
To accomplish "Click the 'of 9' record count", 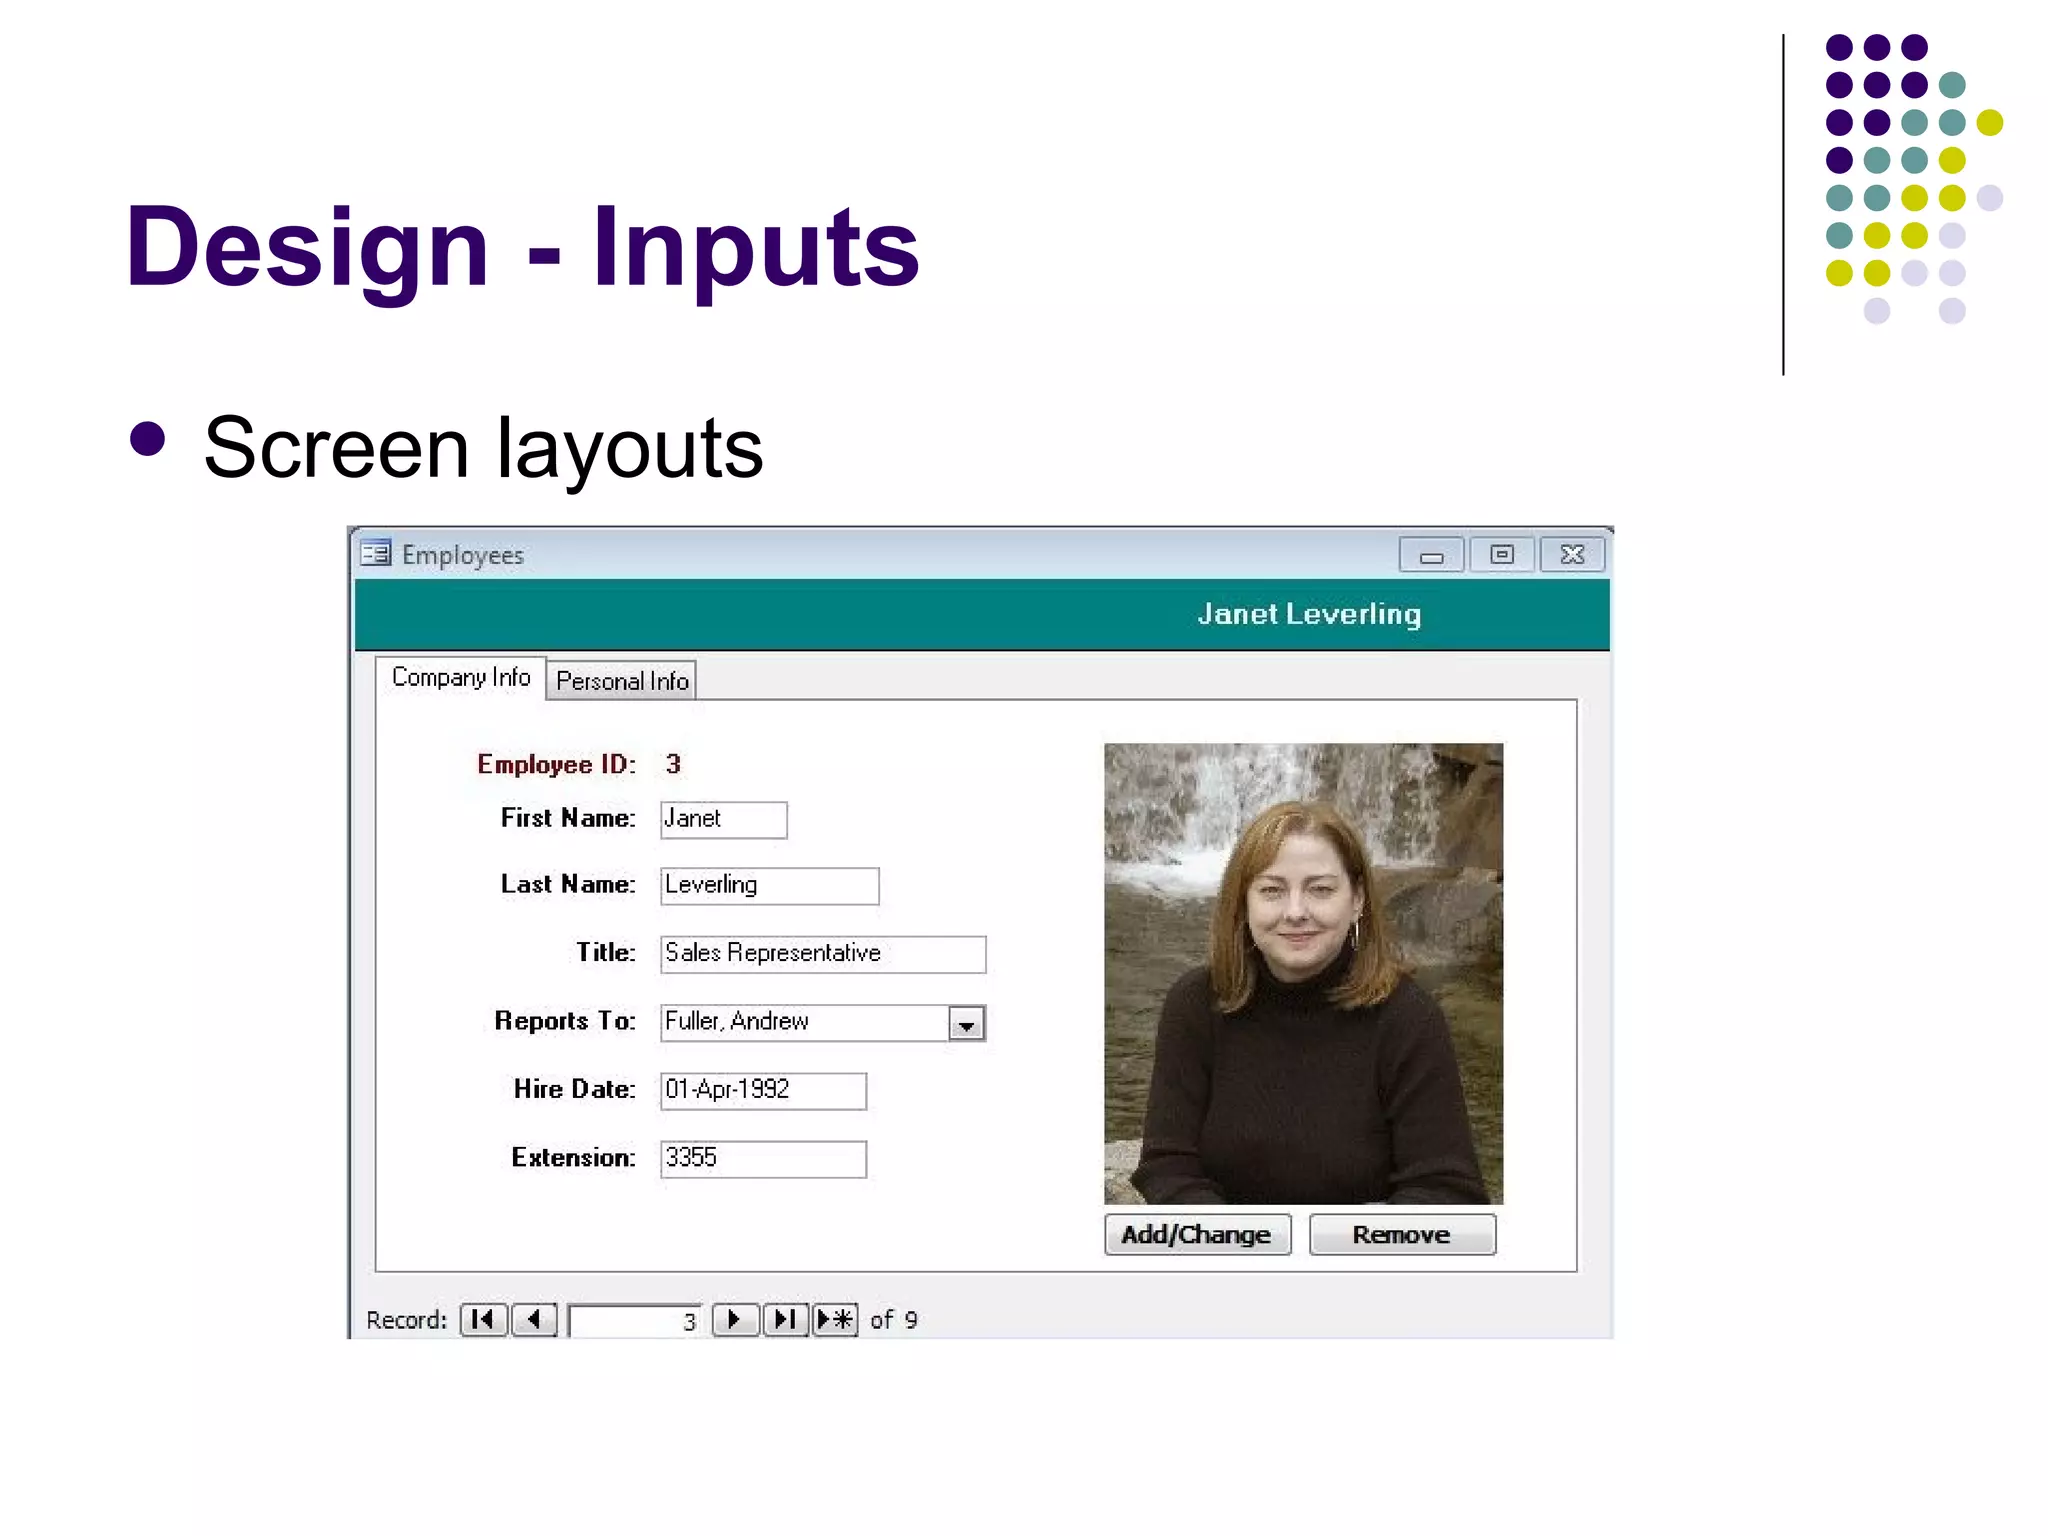I will [x=894, y=1320].
